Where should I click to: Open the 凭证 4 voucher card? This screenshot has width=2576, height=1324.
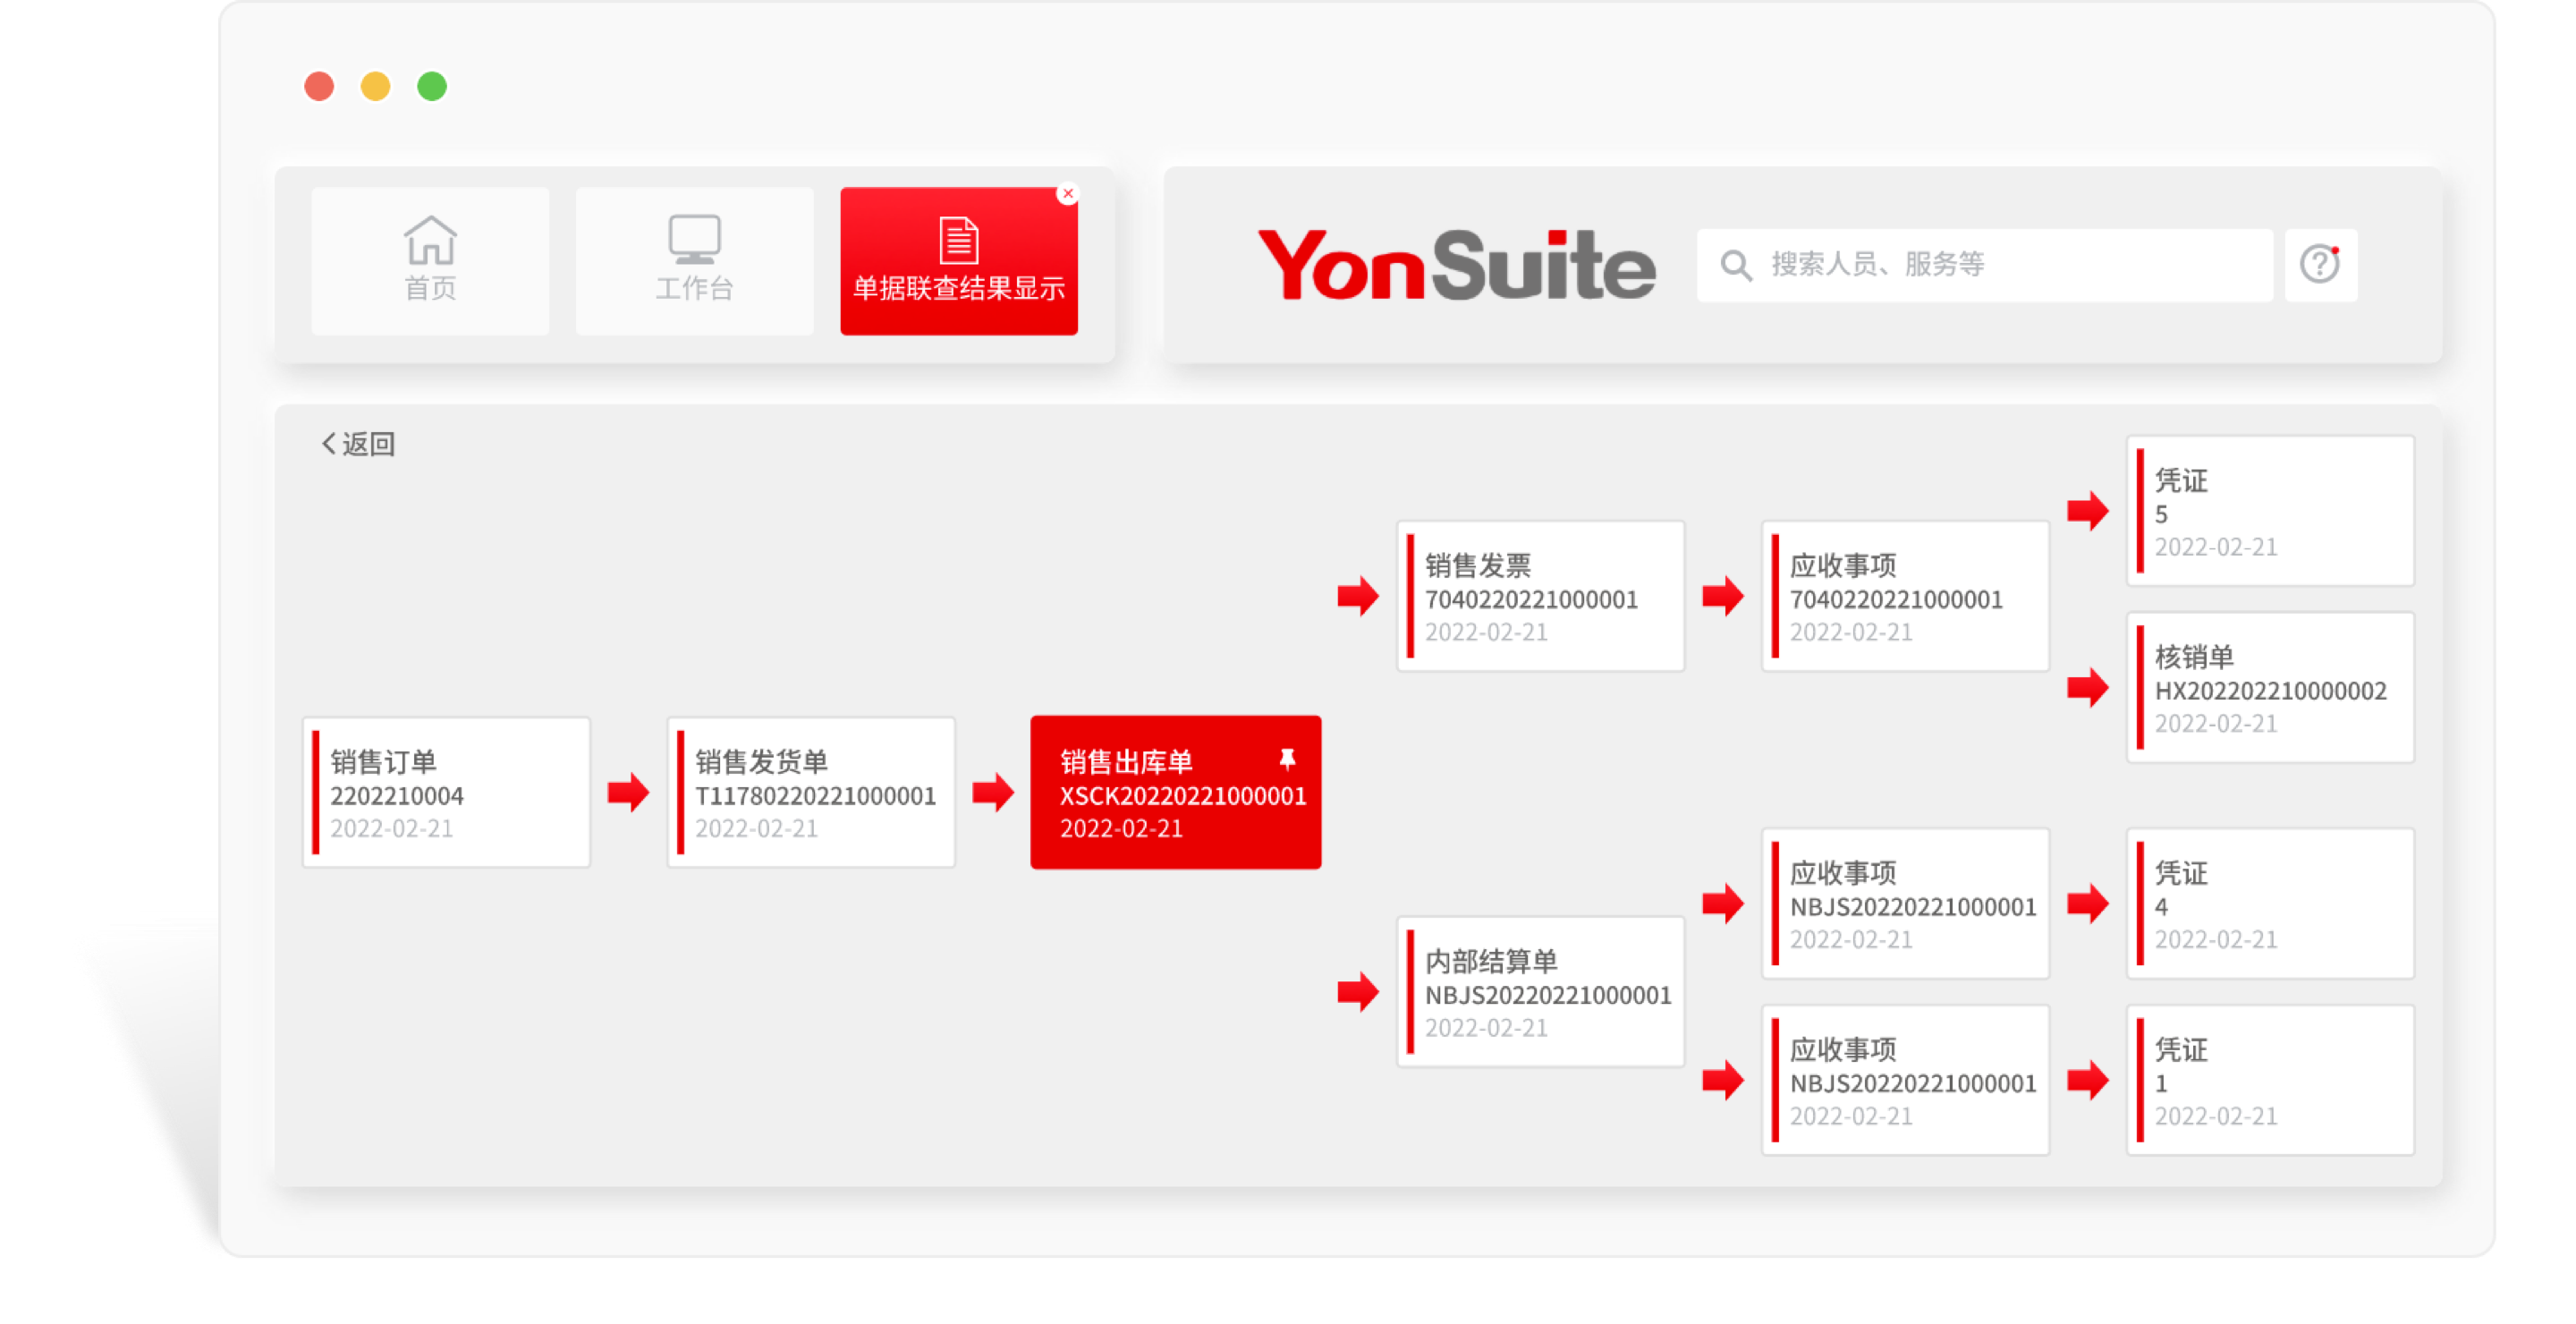pos(2270,905)
